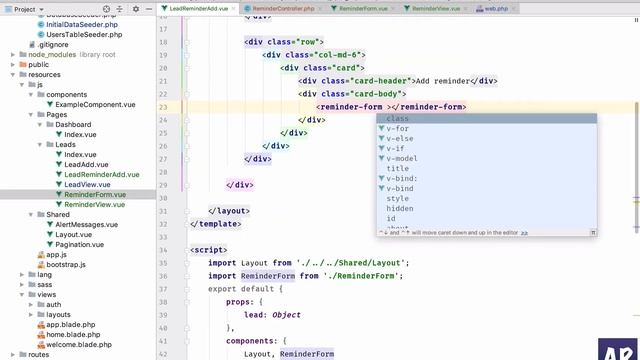Expand the routes folder
The width and height of the screenshot is (640, 360).
[13, 355]
